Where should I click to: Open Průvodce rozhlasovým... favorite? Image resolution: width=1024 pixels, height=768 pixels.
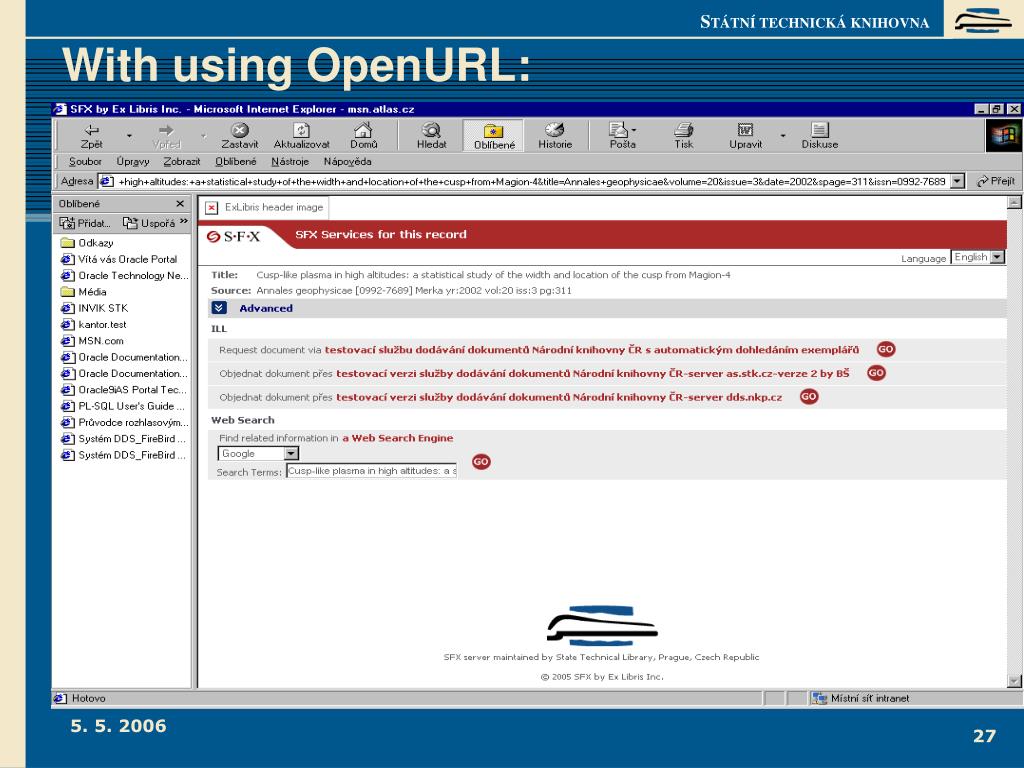point(125,423)
